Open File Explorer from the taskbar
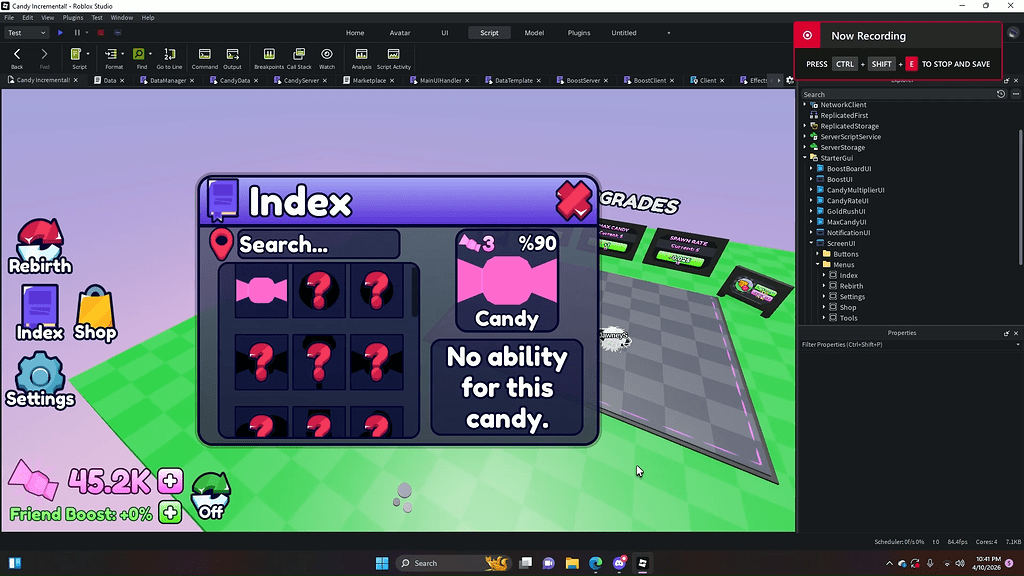 [x=572, y=563]
